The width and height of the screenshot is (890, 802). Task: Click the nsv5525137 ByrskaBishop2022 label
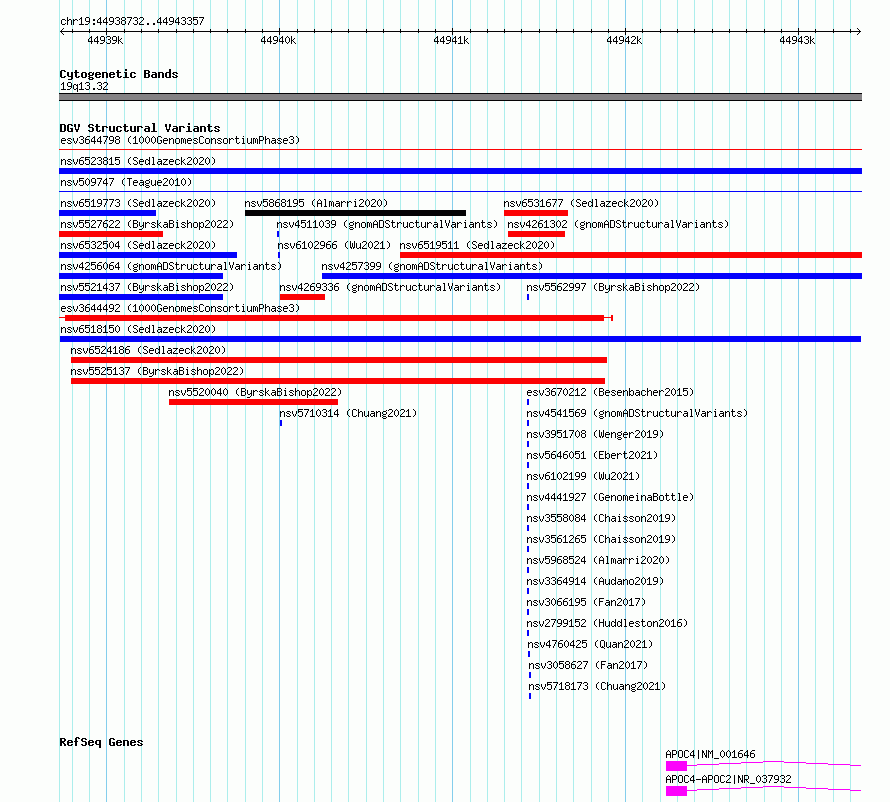click(157, 371)
